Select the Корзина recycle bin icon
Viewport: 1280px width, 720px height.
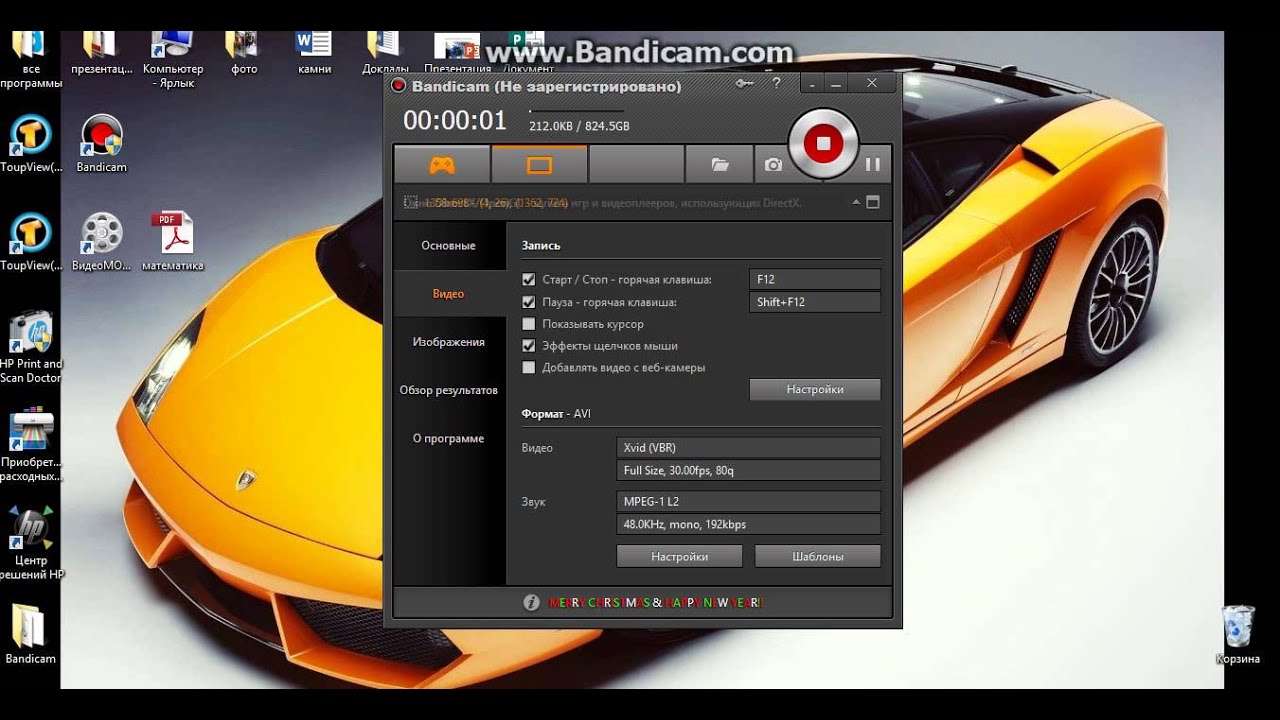1238,634
